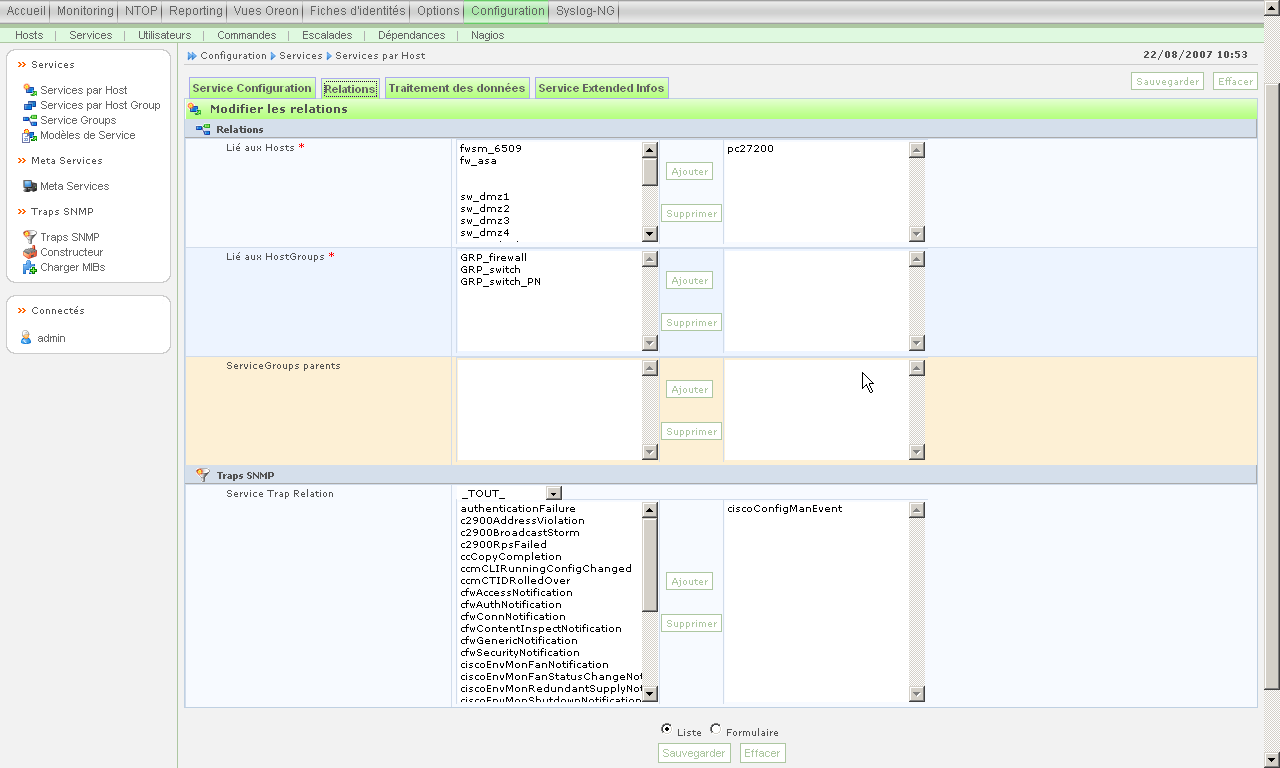Select sw_dmz2 in available hosts list

[485, 208]
